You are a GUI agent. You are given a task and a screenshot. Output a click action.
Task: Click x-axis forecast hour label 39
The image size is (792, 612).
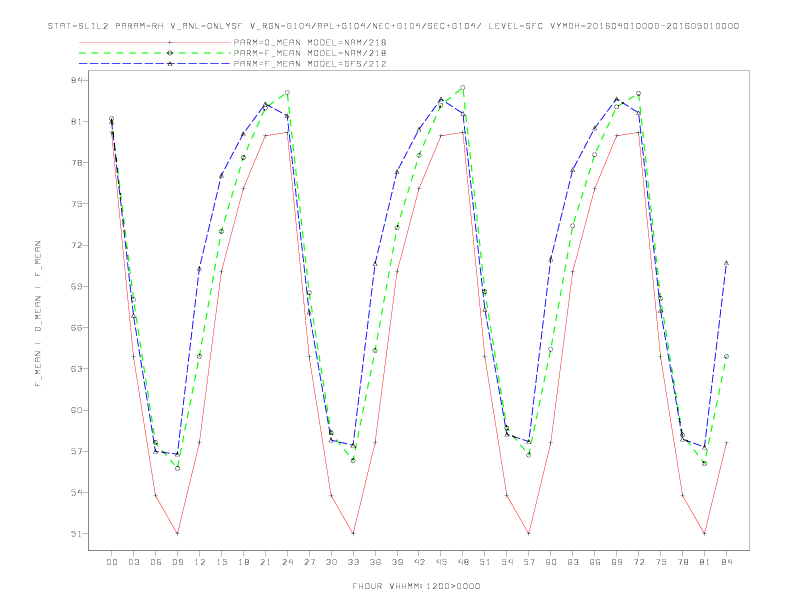(x=397, y=562)
